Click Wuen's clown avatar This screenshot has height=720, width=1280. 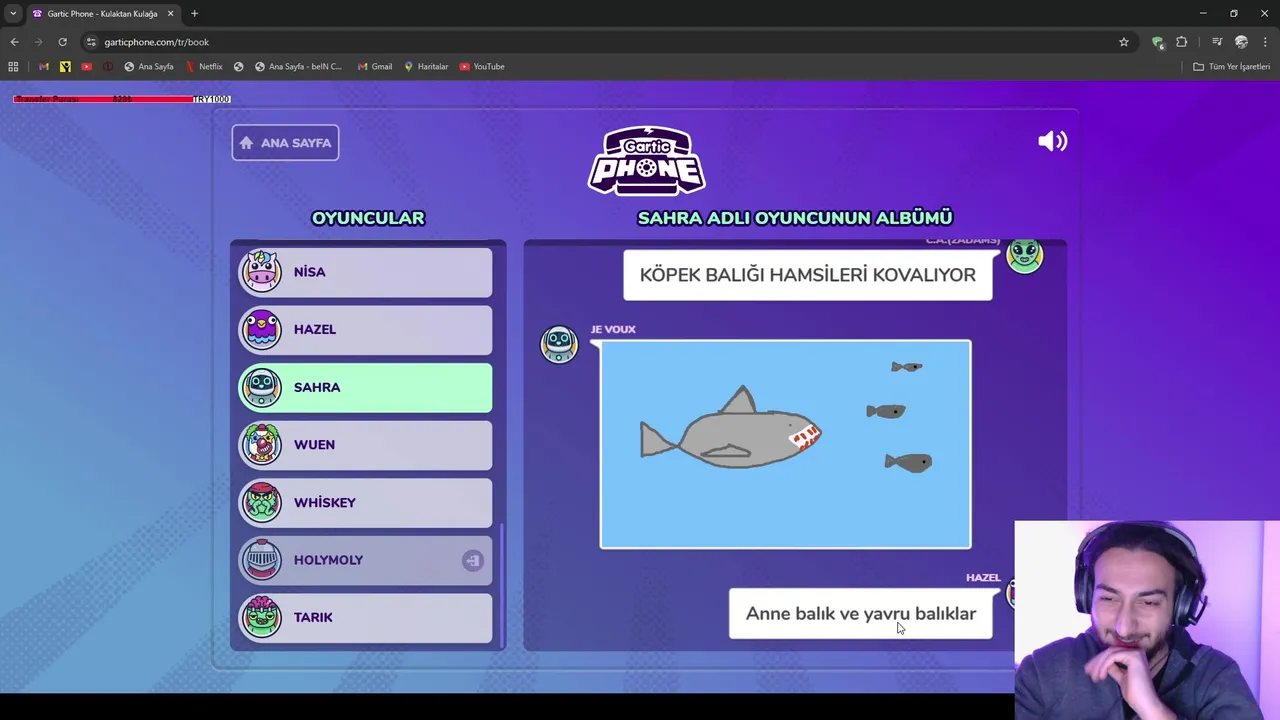(x=261, y=445)
